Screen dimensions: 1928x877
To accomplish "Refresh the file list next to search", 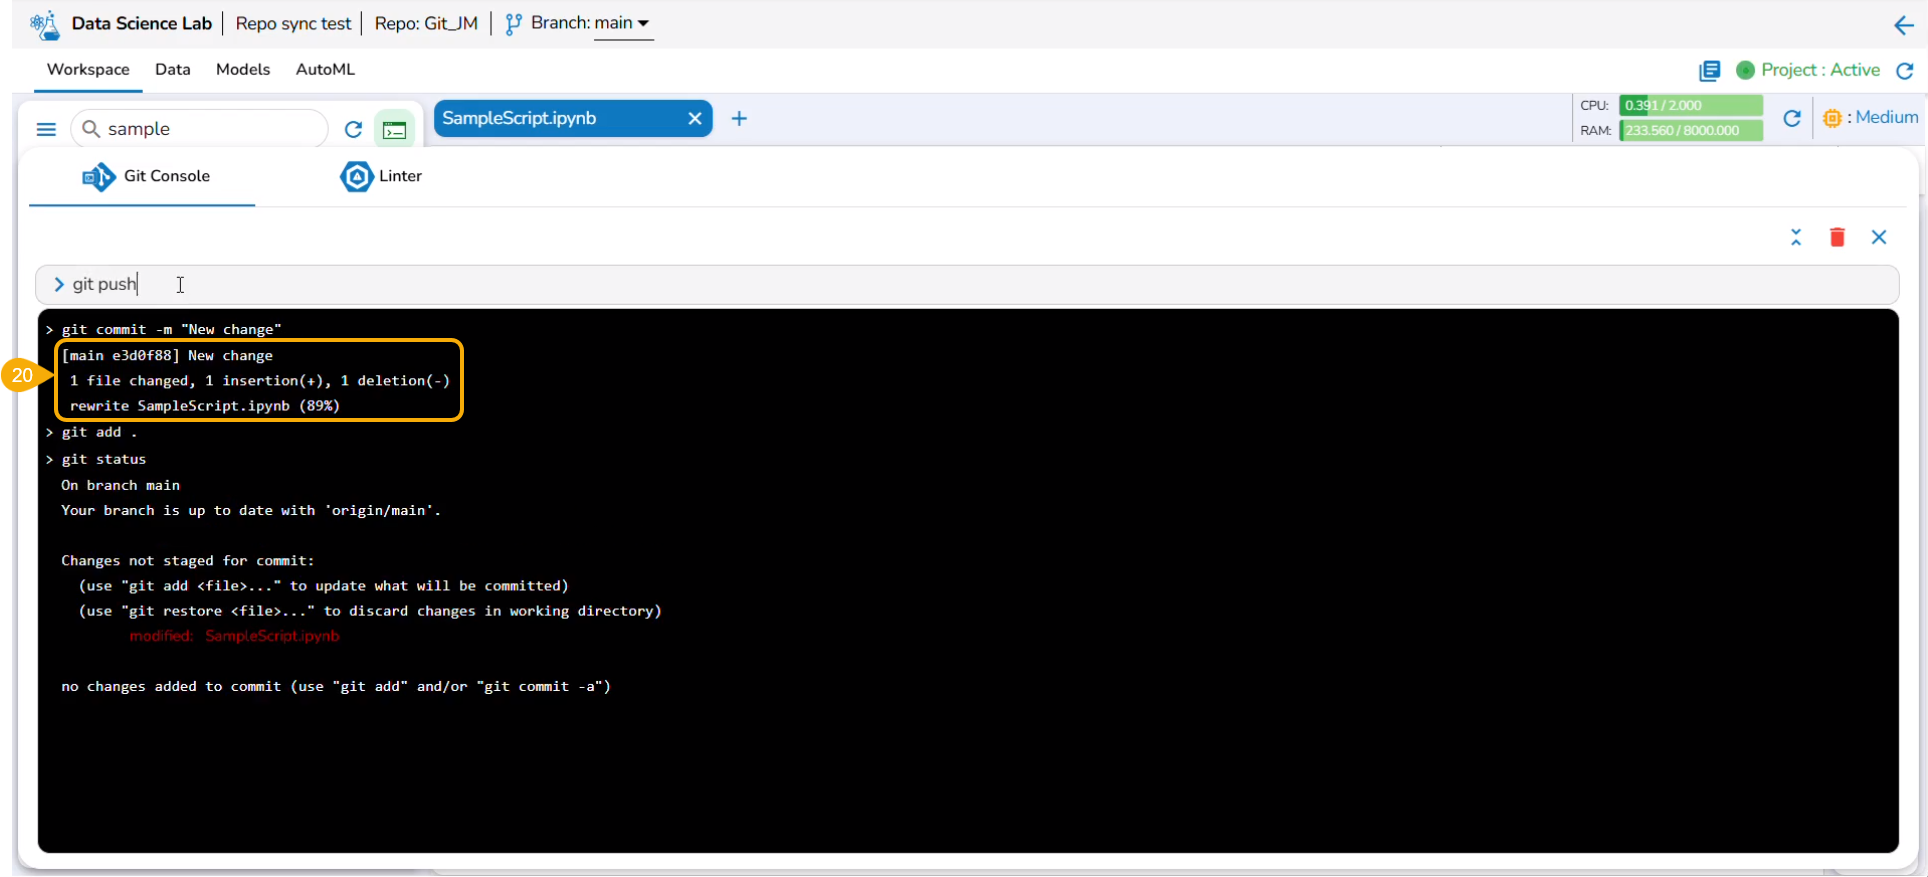I will point(353,129).
